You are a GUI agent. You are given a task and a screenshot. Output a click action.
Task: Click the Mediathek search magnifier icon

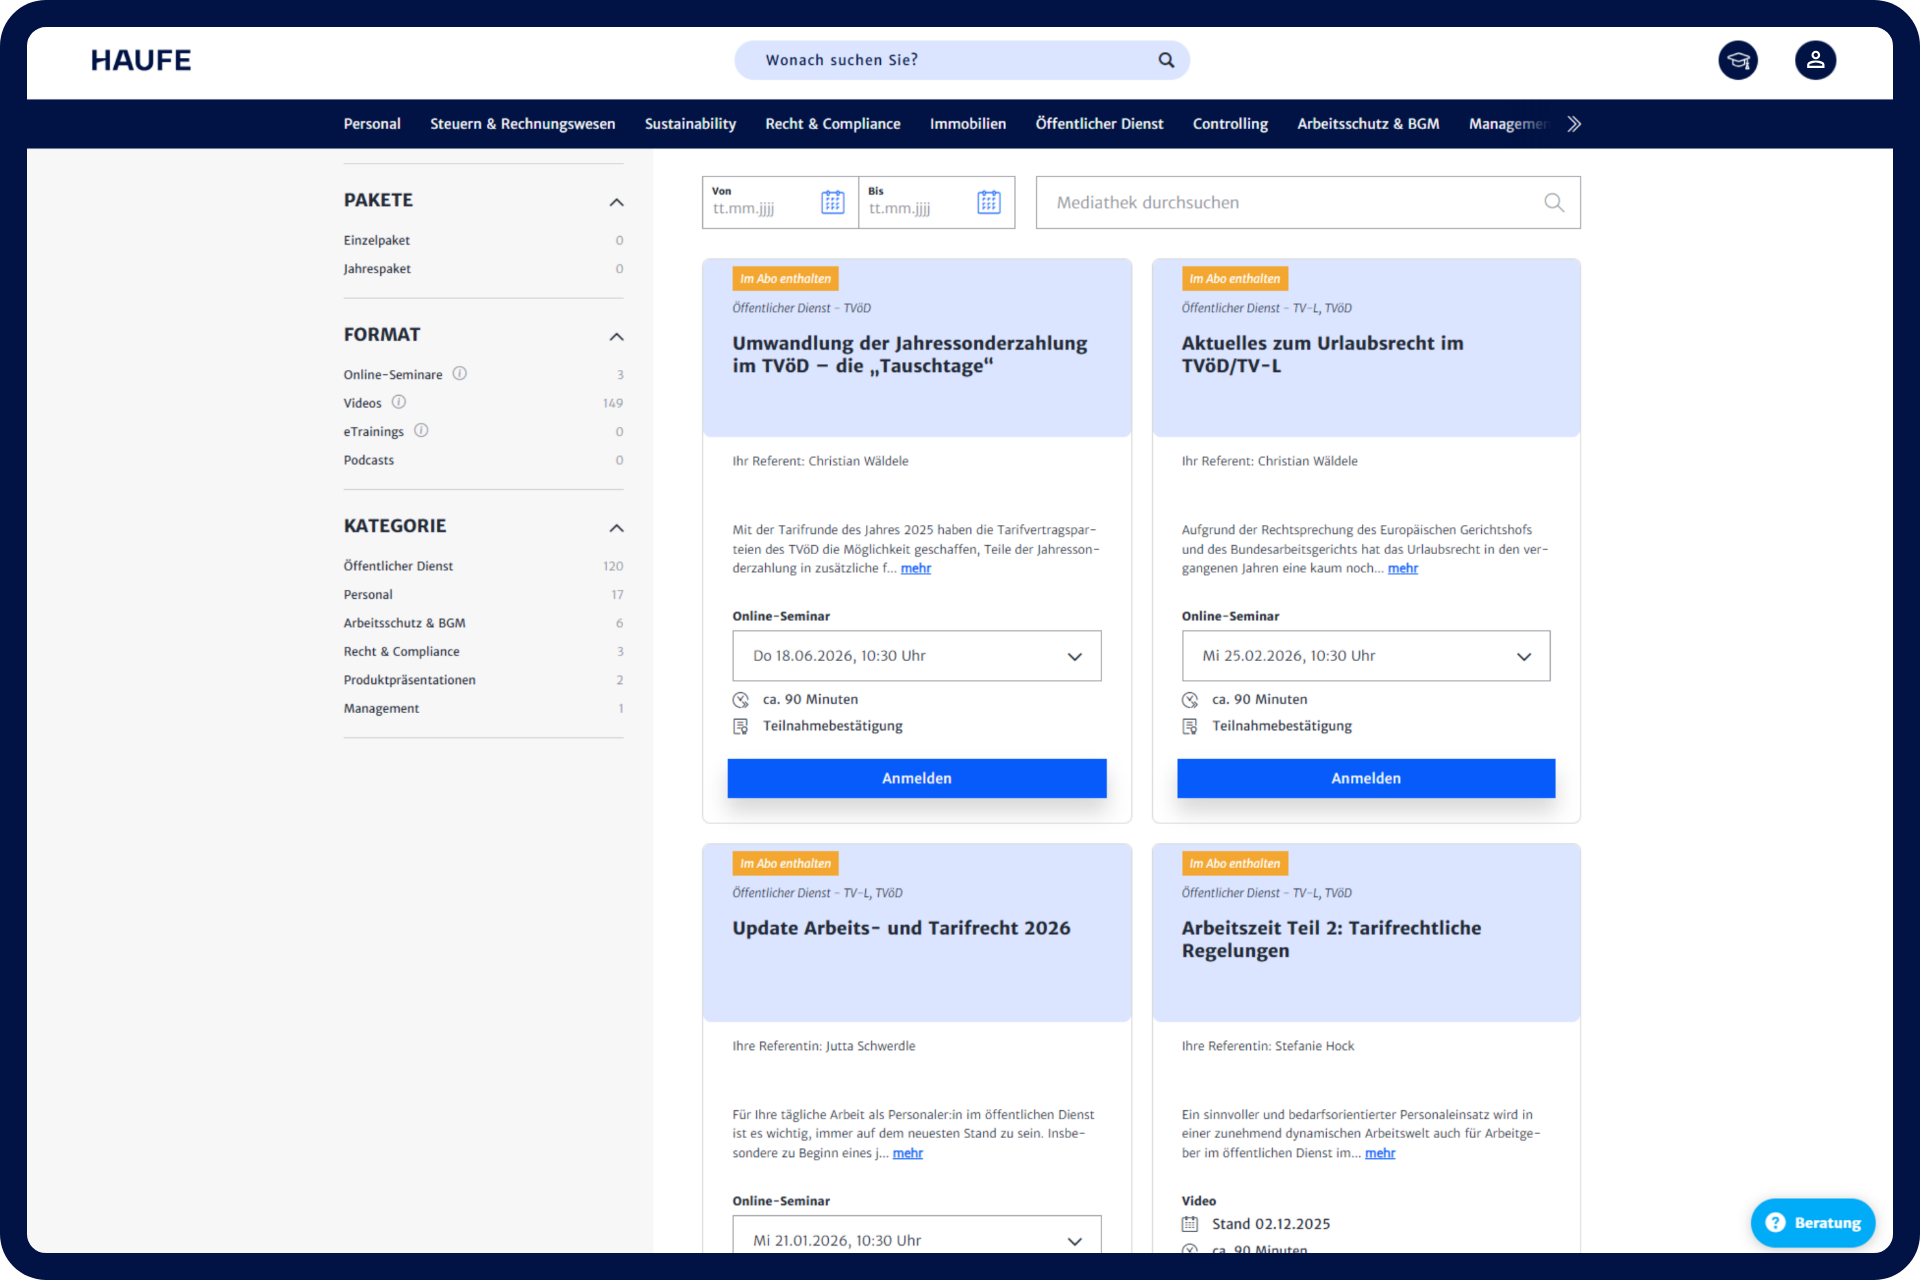click(1553, 203)
